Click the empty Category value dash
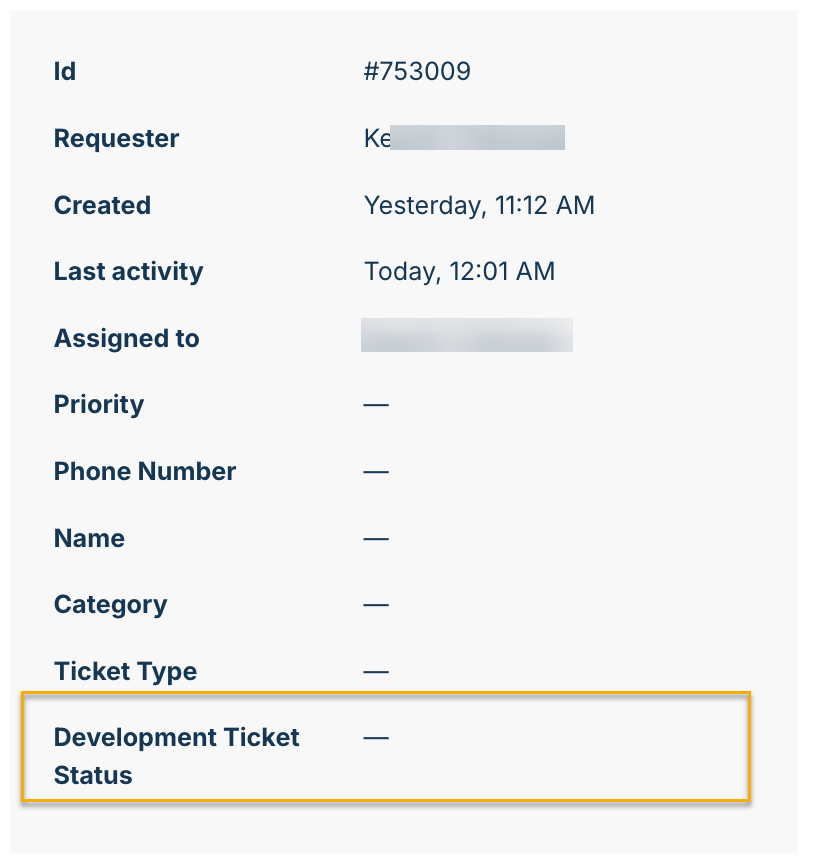816x866 pixels. [376, 605]
